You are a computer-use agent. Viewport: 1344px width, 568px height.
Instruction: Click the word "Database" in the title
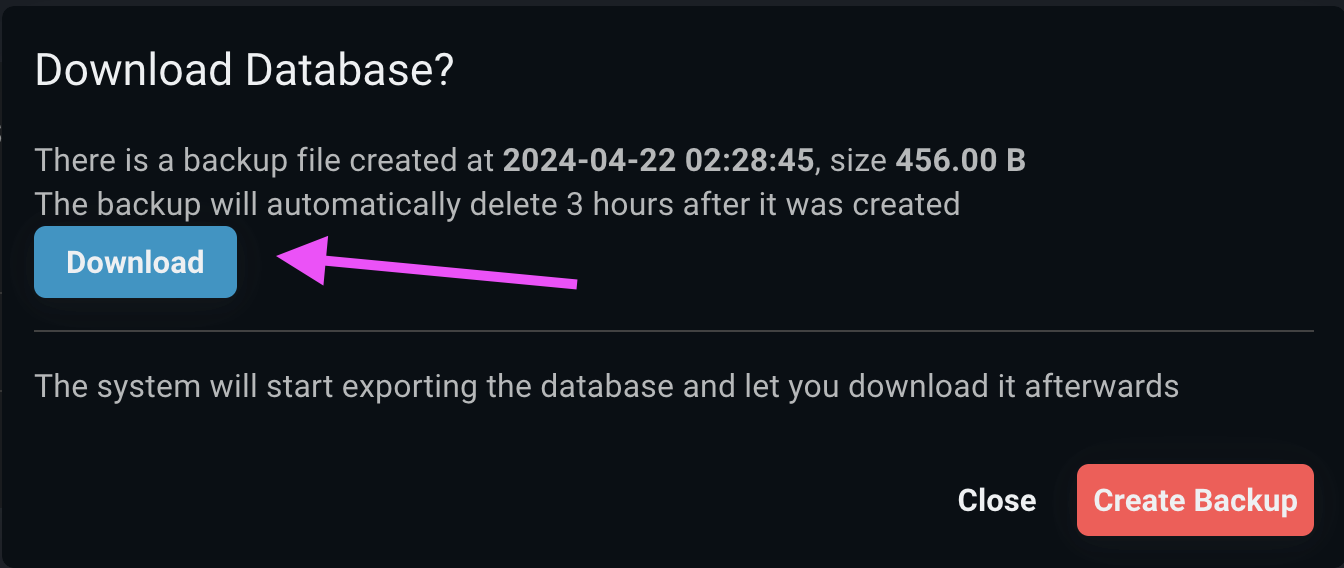pyautogui.click(x=343, y=71)
